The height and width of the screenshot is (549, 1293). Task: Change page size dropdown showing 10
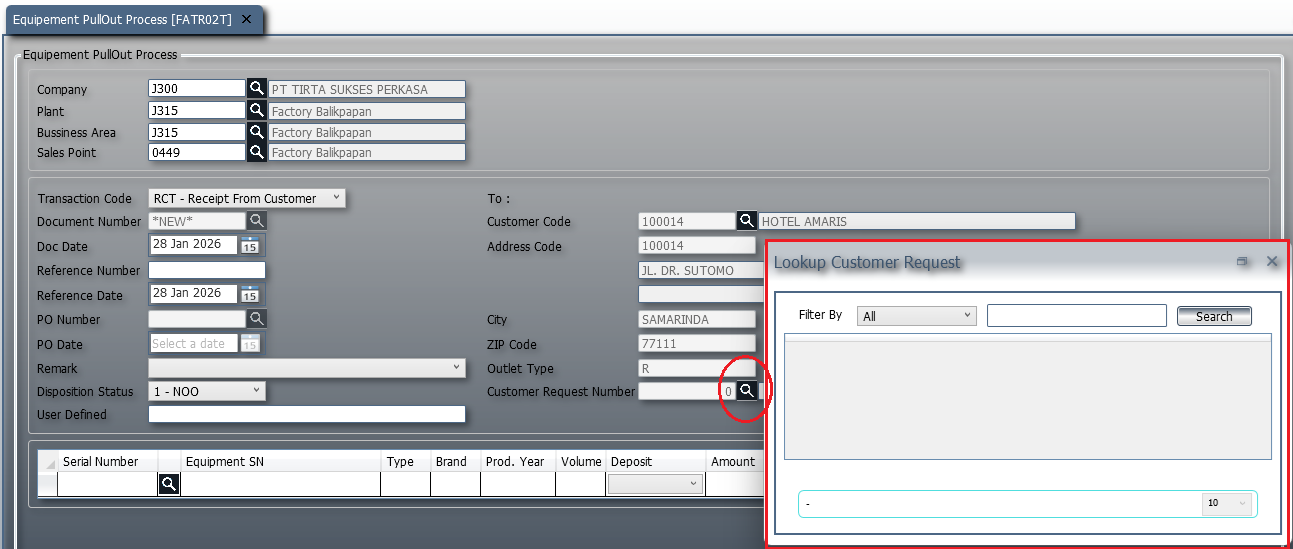click(x=1227, y=504)
